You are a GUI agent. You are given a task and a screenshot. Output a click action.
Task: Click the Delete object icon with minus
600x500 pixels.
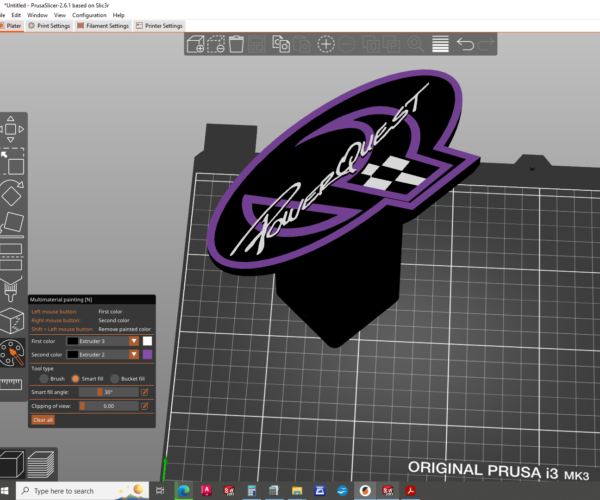pyautogui.click(x=216, y=44)
